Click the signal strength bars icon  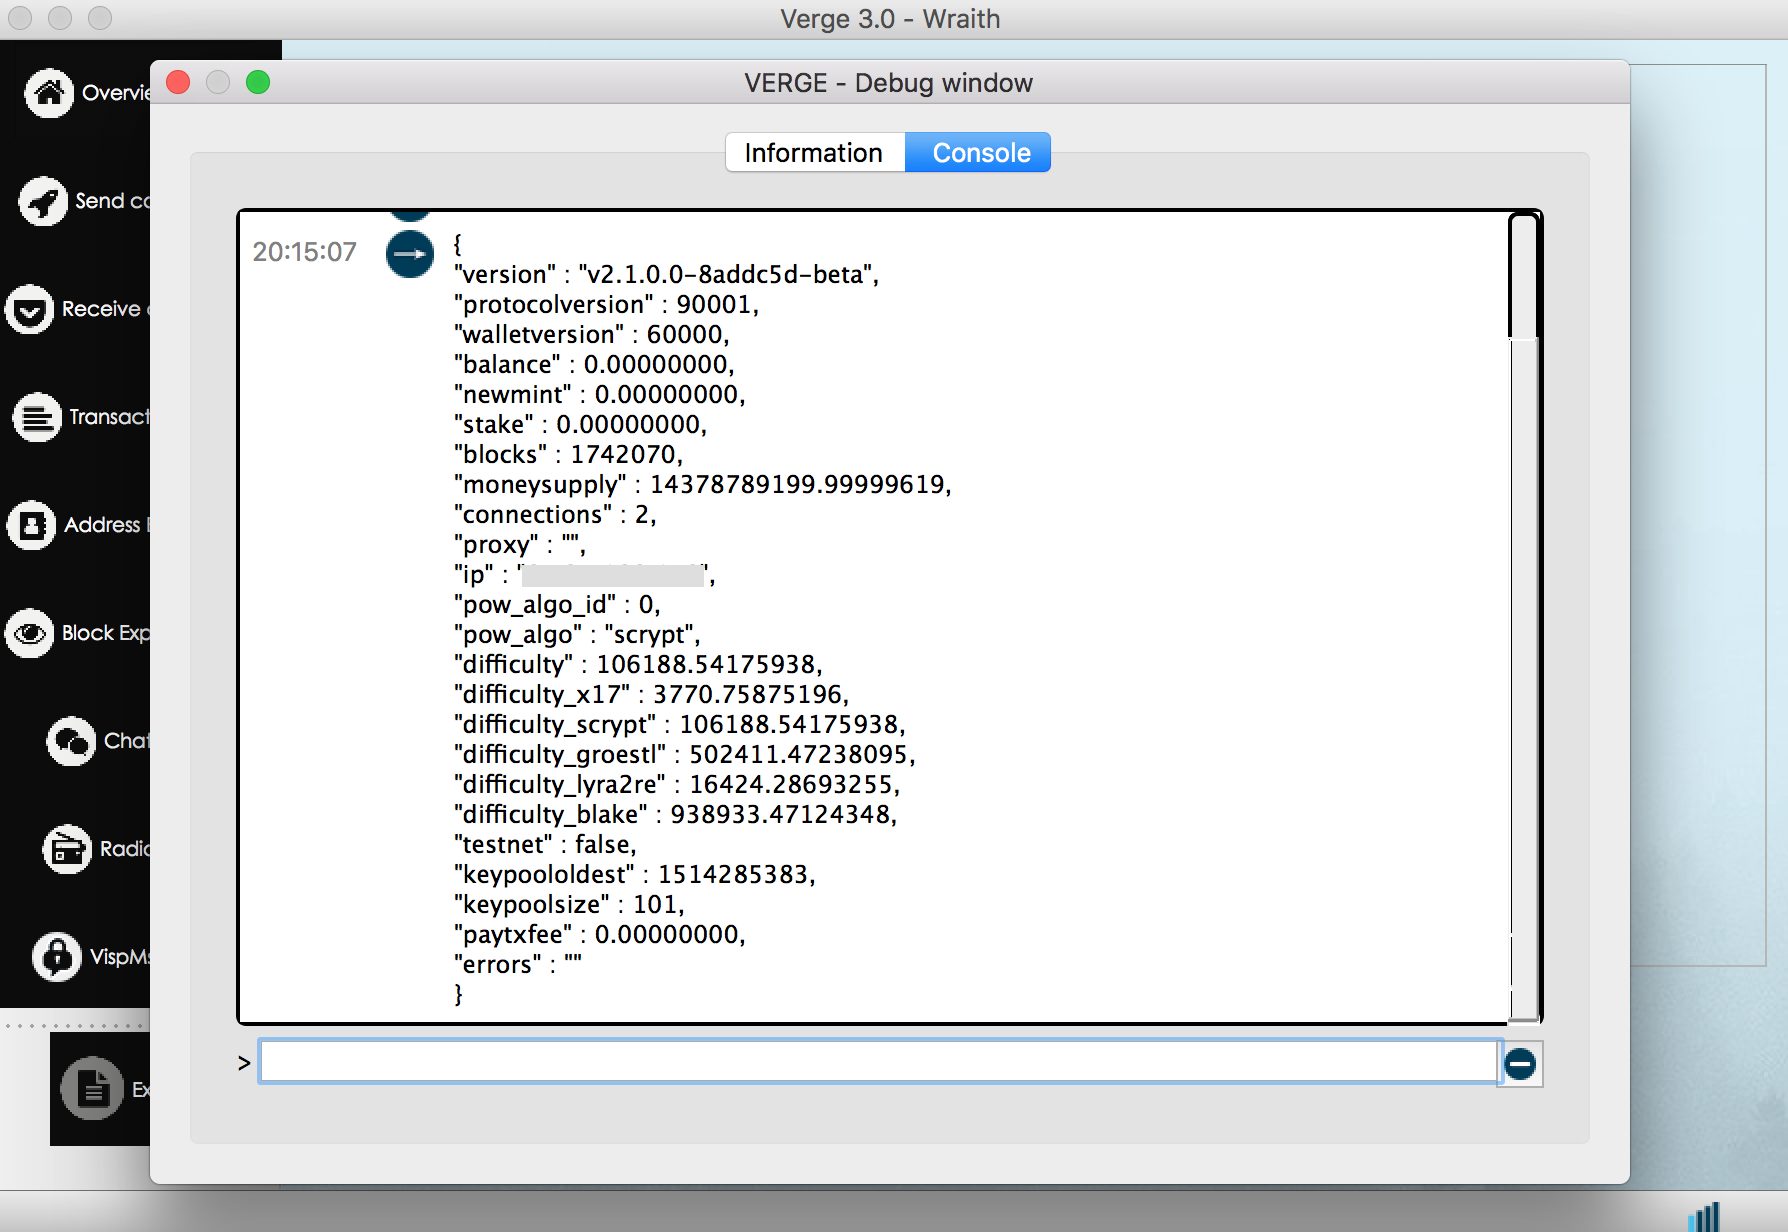[1703, 1216]
